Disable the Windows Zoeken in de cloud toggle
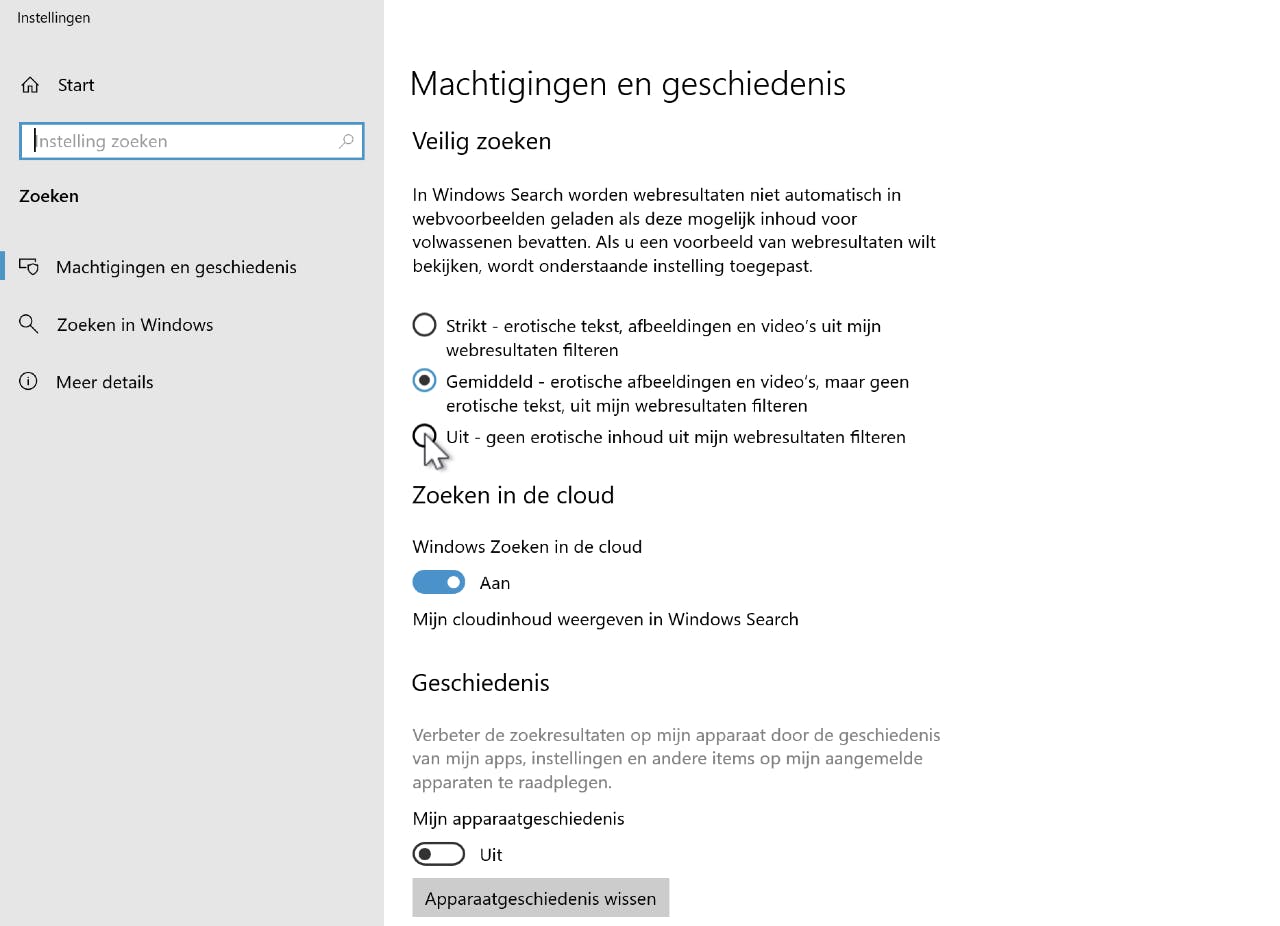This screenshot has width=1280, height=926. tap(439, 582)
